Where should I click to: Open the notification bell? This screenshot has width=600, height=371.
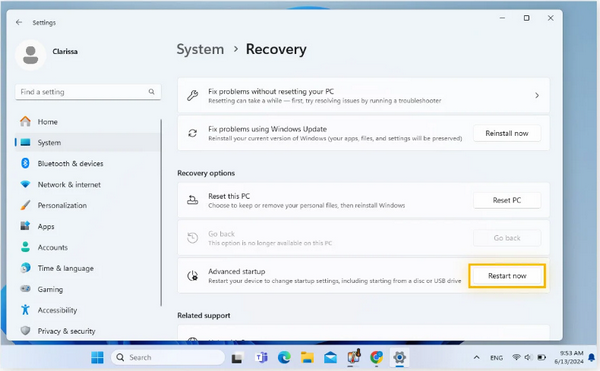pyautogui.click(x=592, y=357)
